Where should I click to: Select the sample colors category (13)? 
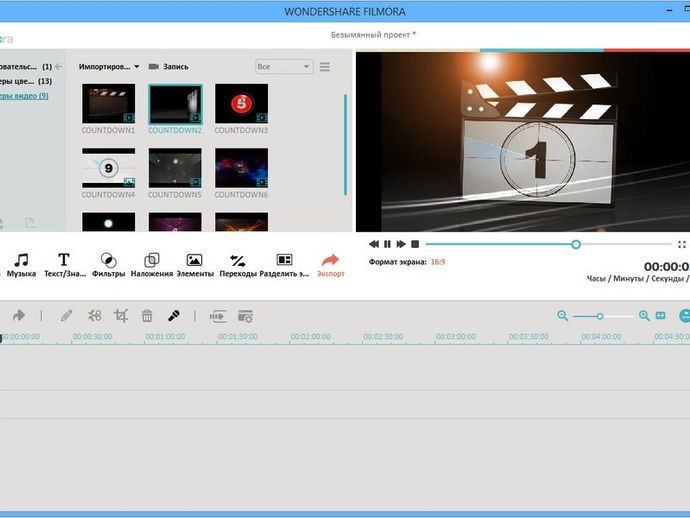26,81
